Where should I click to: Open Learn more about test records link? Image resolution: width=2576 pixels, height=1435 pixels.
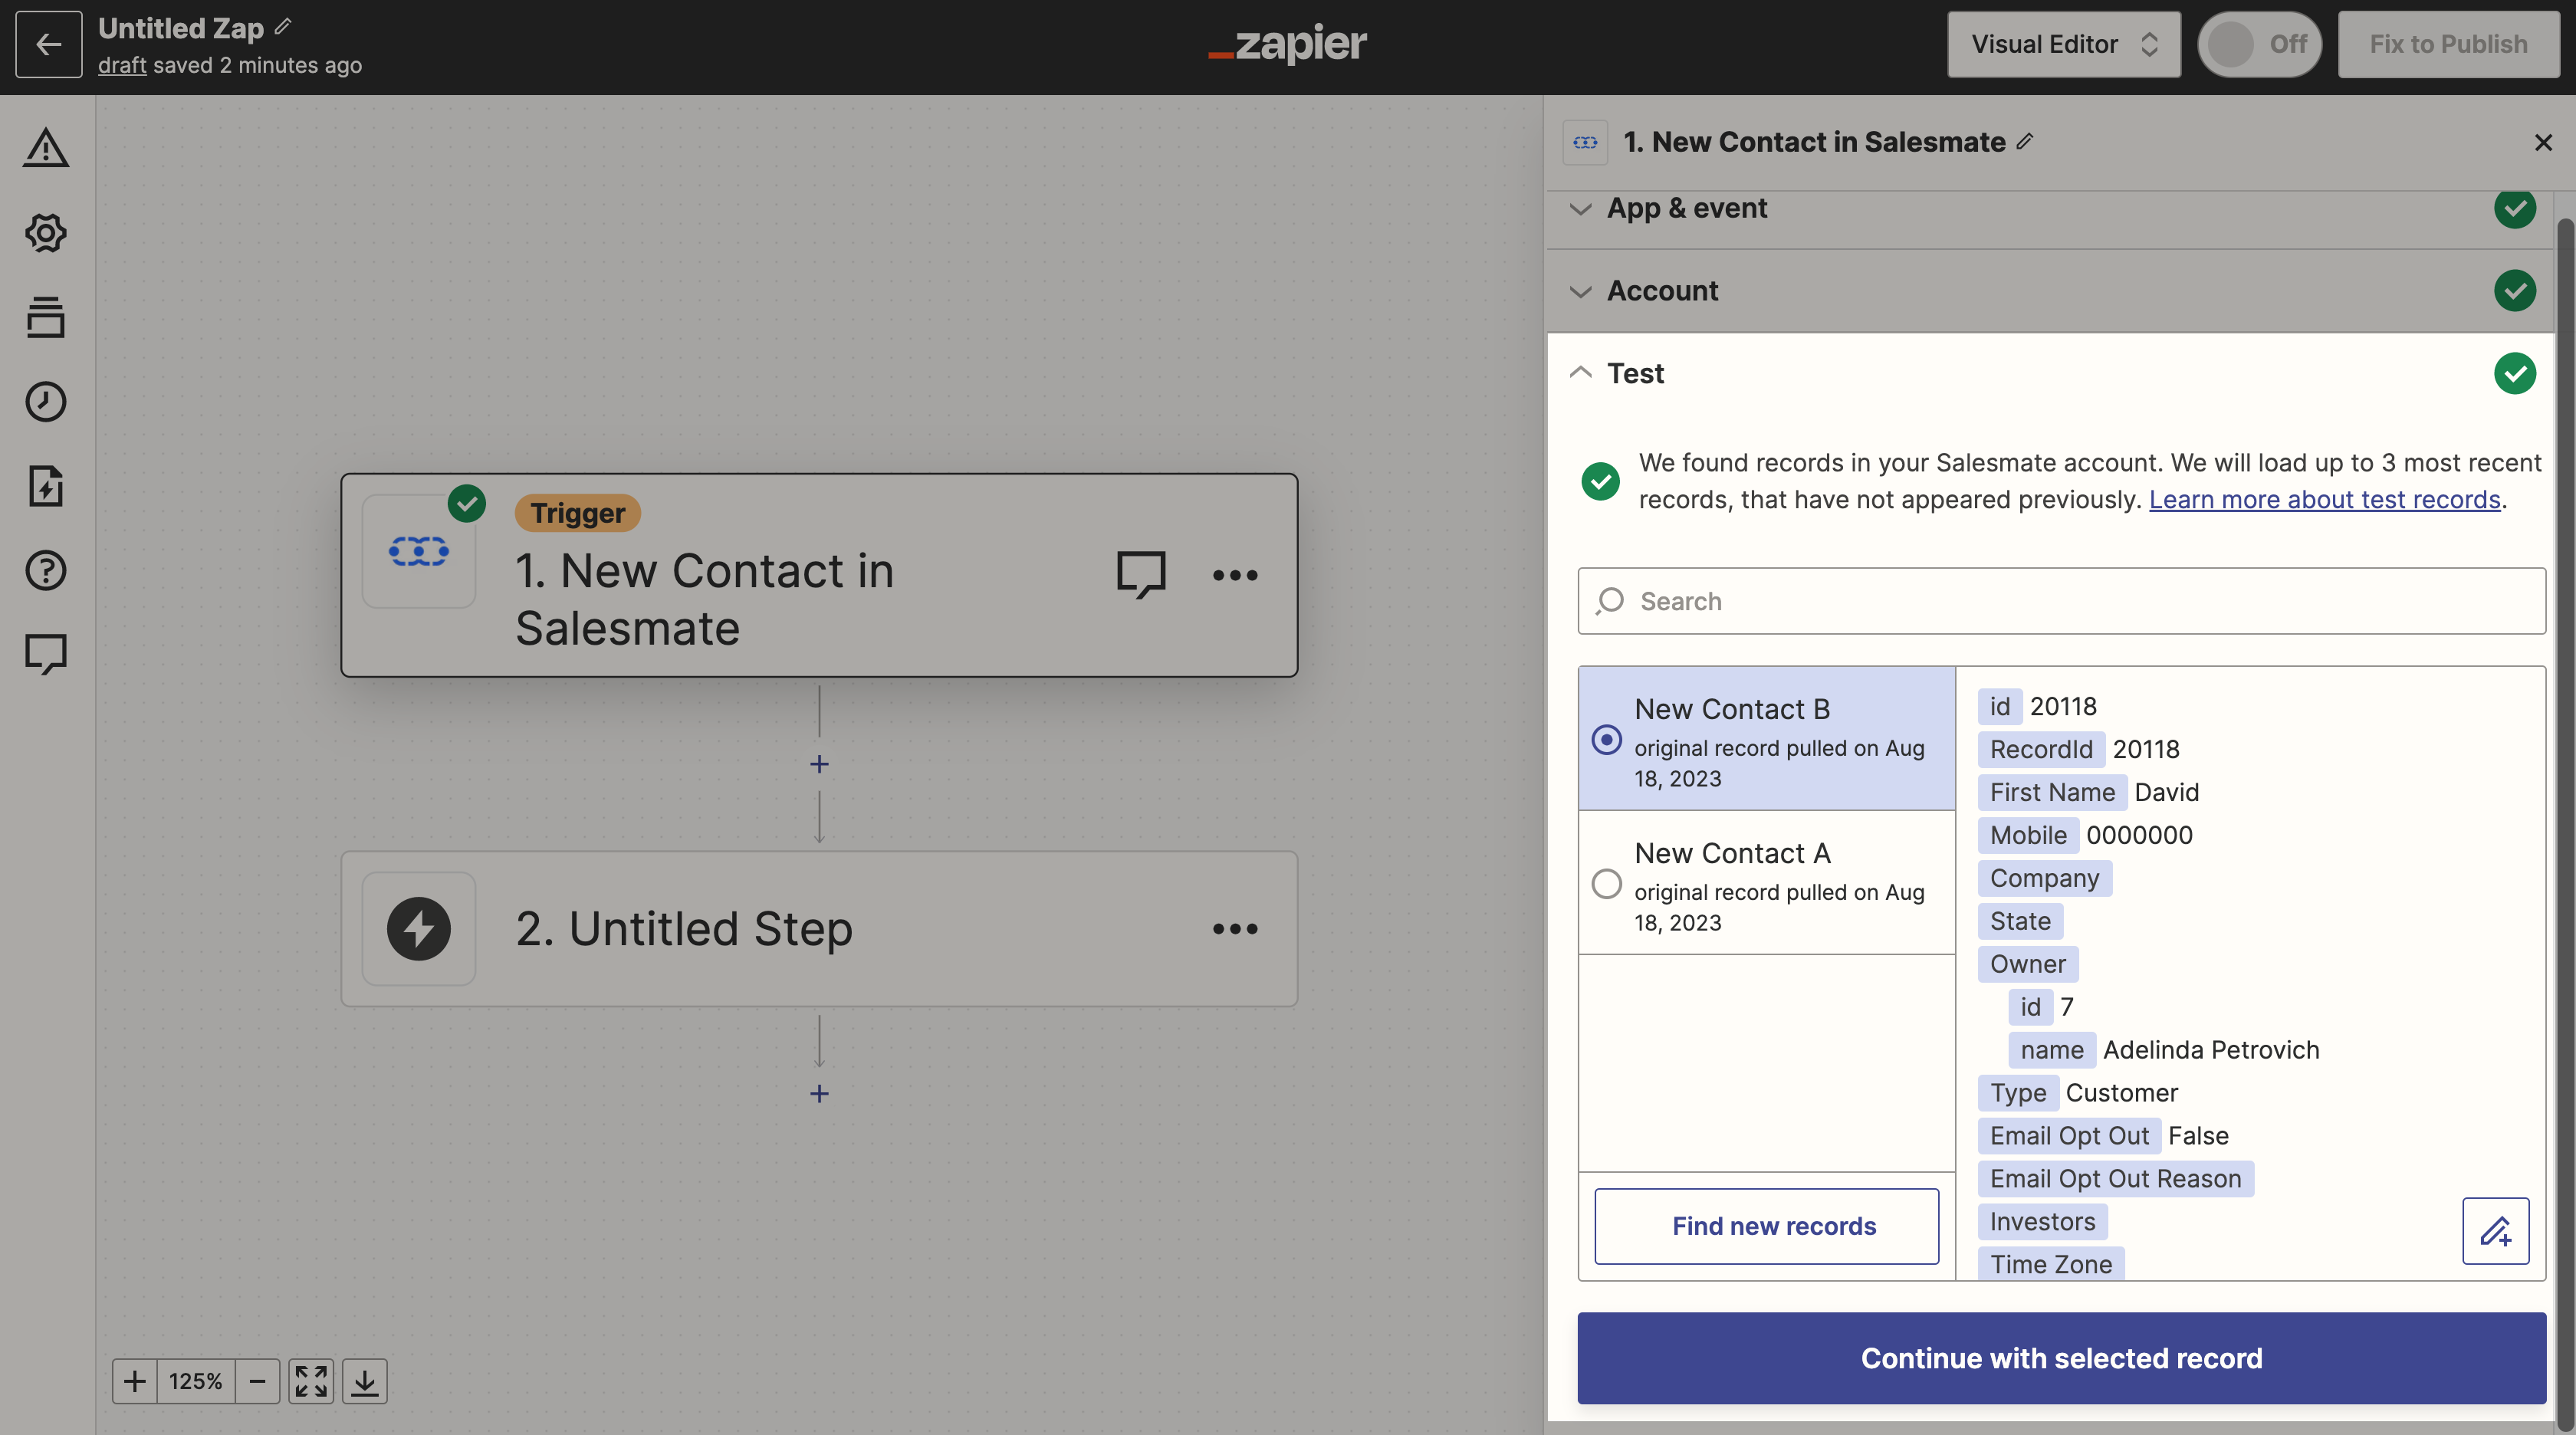pyautogui.click(x=2324, y=499)
